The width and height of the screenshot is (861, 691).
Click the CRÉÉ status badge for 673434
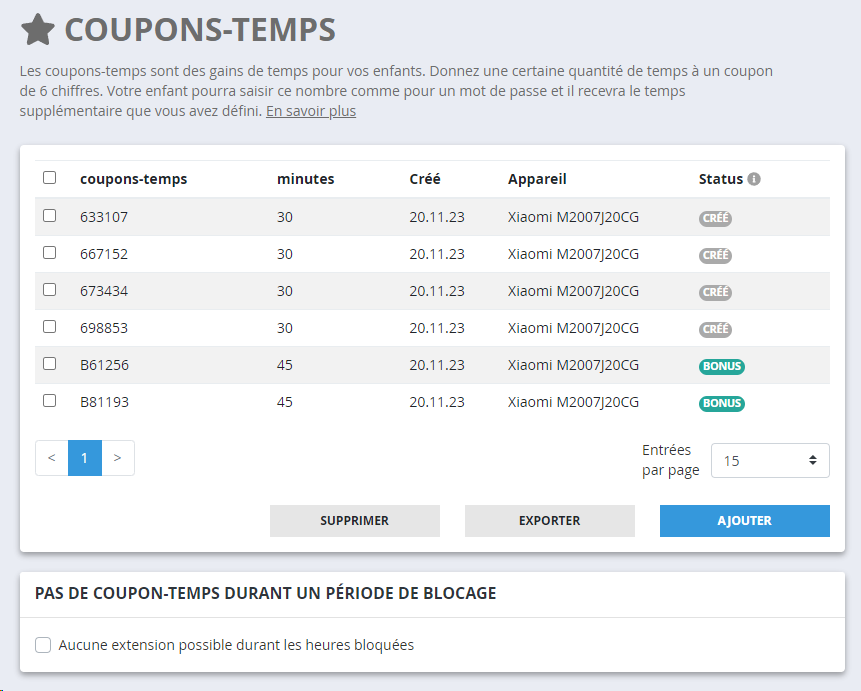(715, 292)
